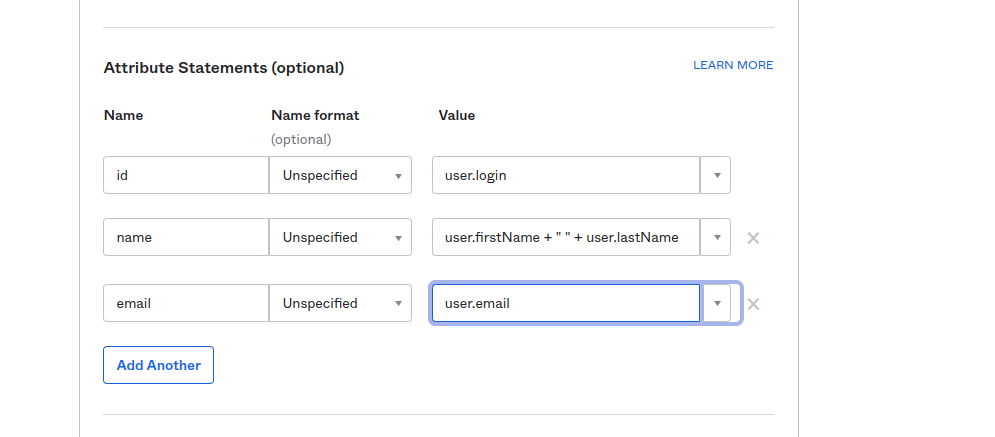Image resolution: width=995 pixels, height=437 pixels.
Task: Focus the 'id' attribute name field
Action: click(185, 175)
